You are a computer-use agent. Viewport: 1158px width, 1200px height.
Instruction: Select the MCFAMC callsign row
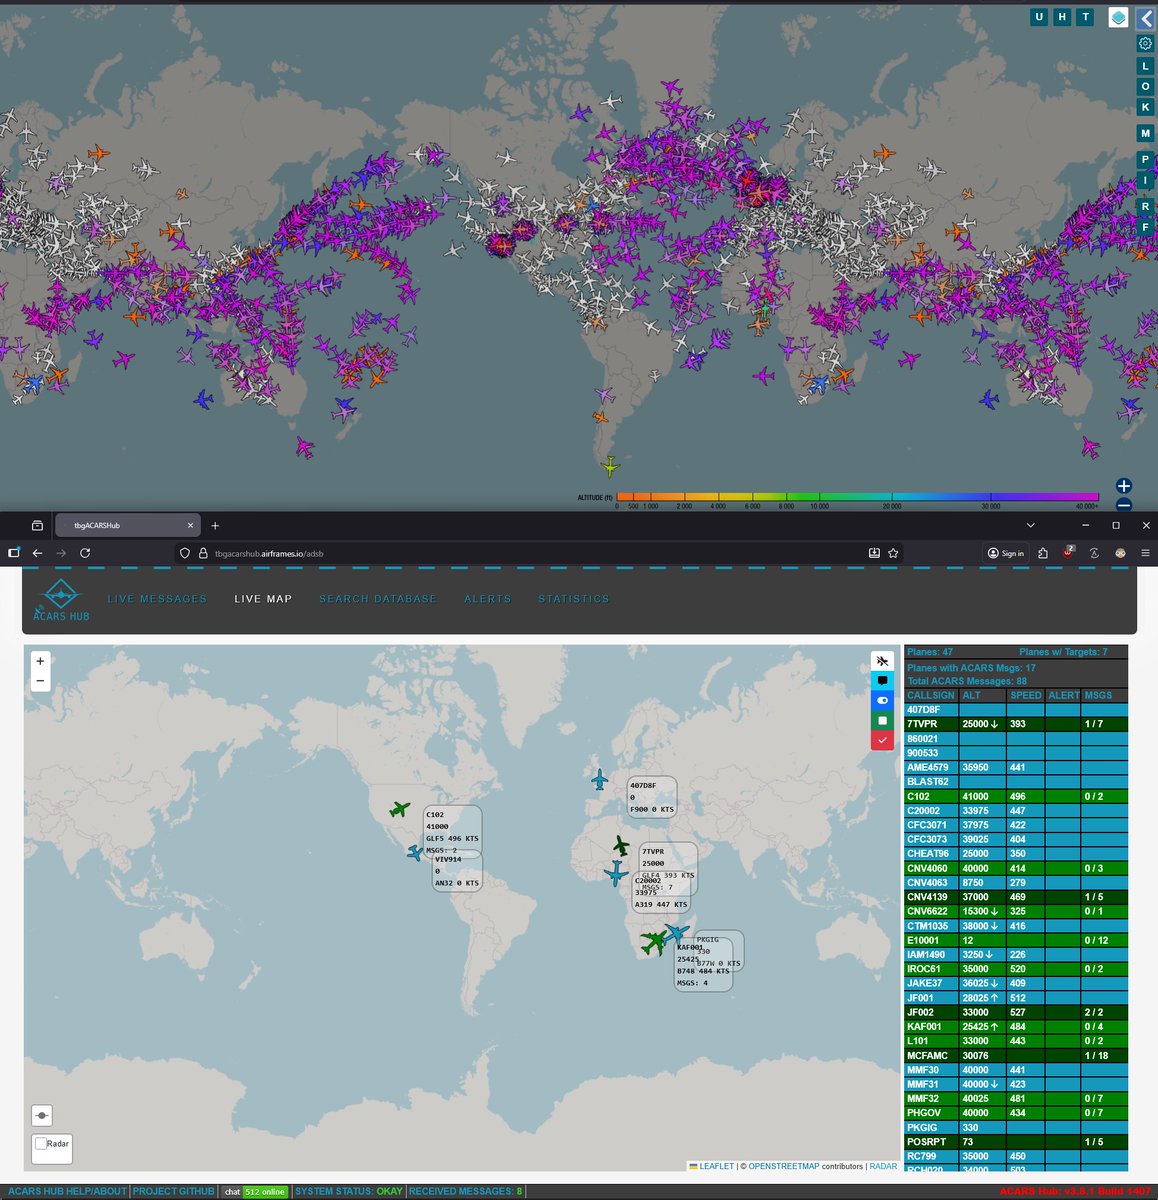(1016, 1055)
